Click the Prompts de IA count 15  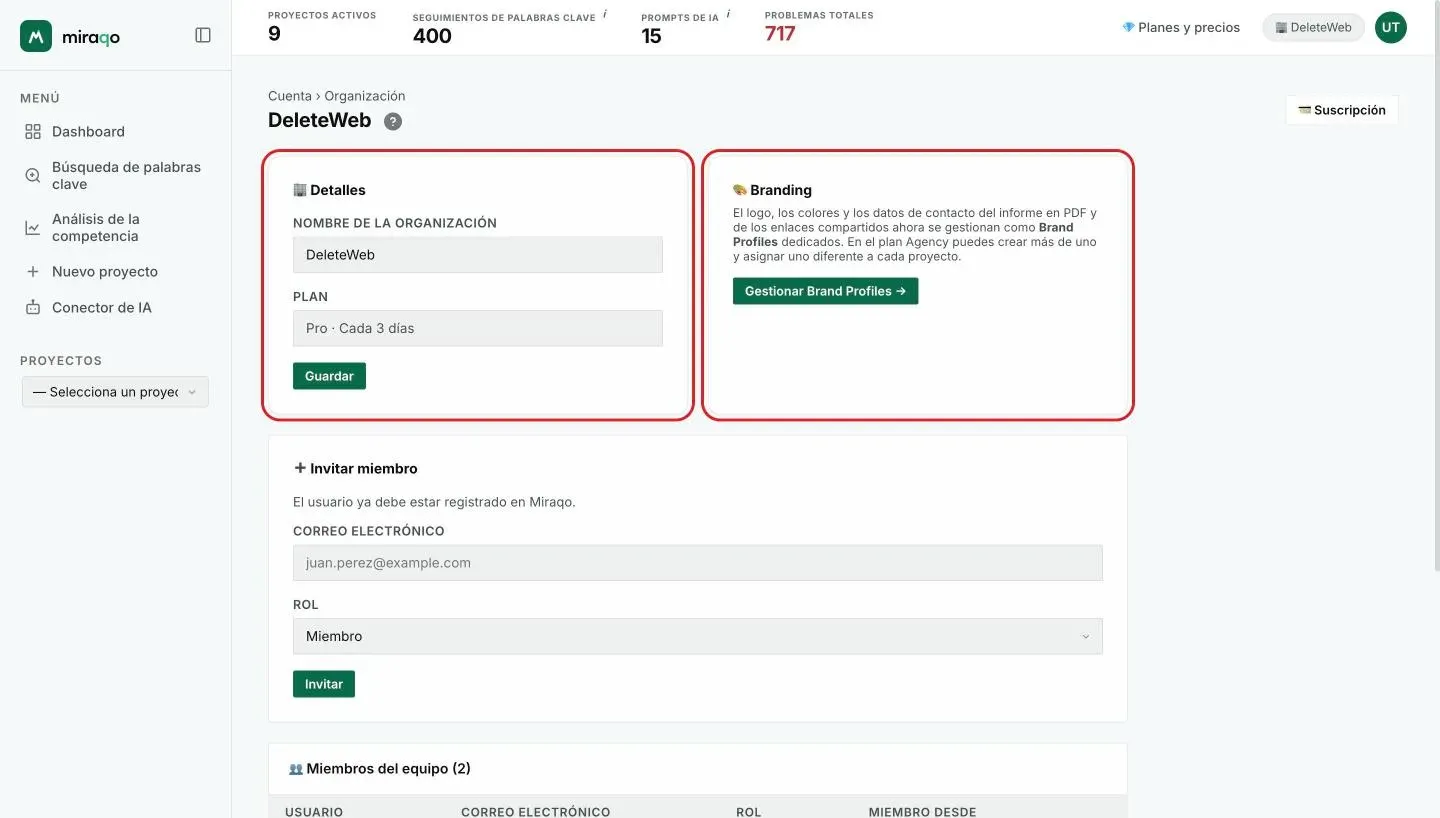click(x=651, y=36)
